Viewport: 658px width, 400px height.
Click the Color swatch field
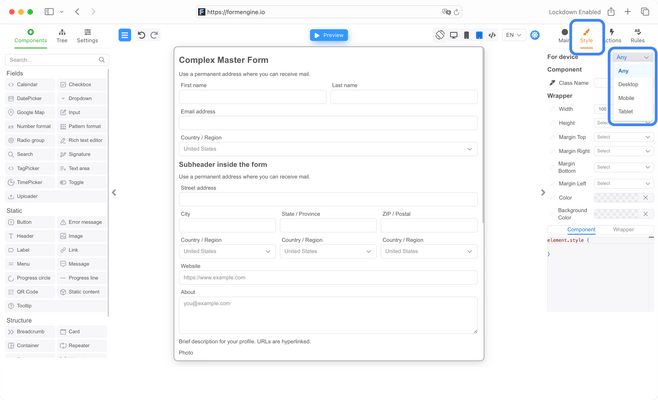(617, 198)
